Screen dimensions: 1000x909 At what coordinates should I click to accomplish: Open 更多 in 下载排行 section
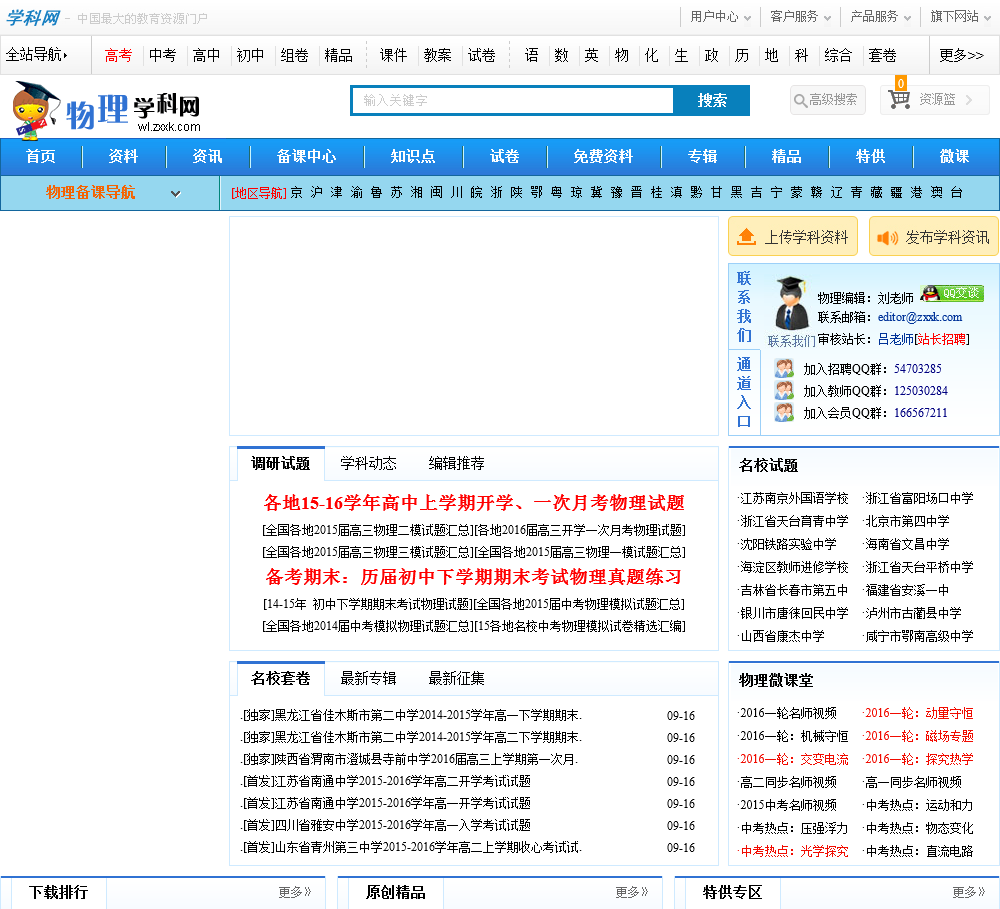[295, 892]
